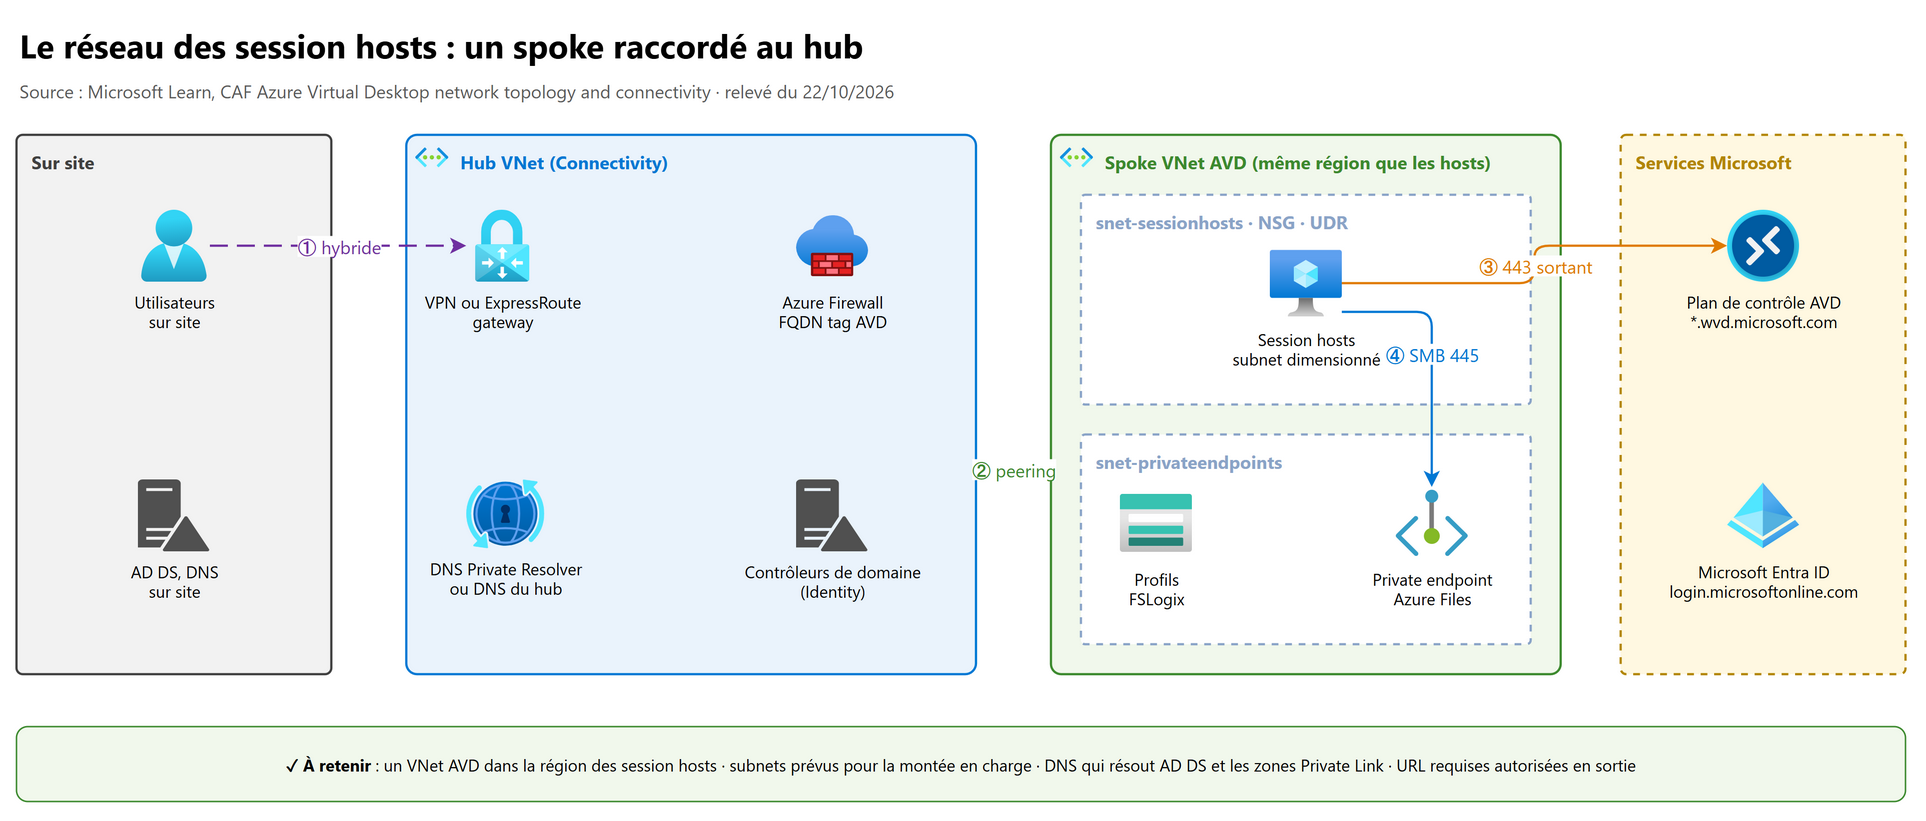Click the VNet icon beside Spoke VNet title
The width and height of the screenshot is (1926, 821).
(x=1076, y=157)
